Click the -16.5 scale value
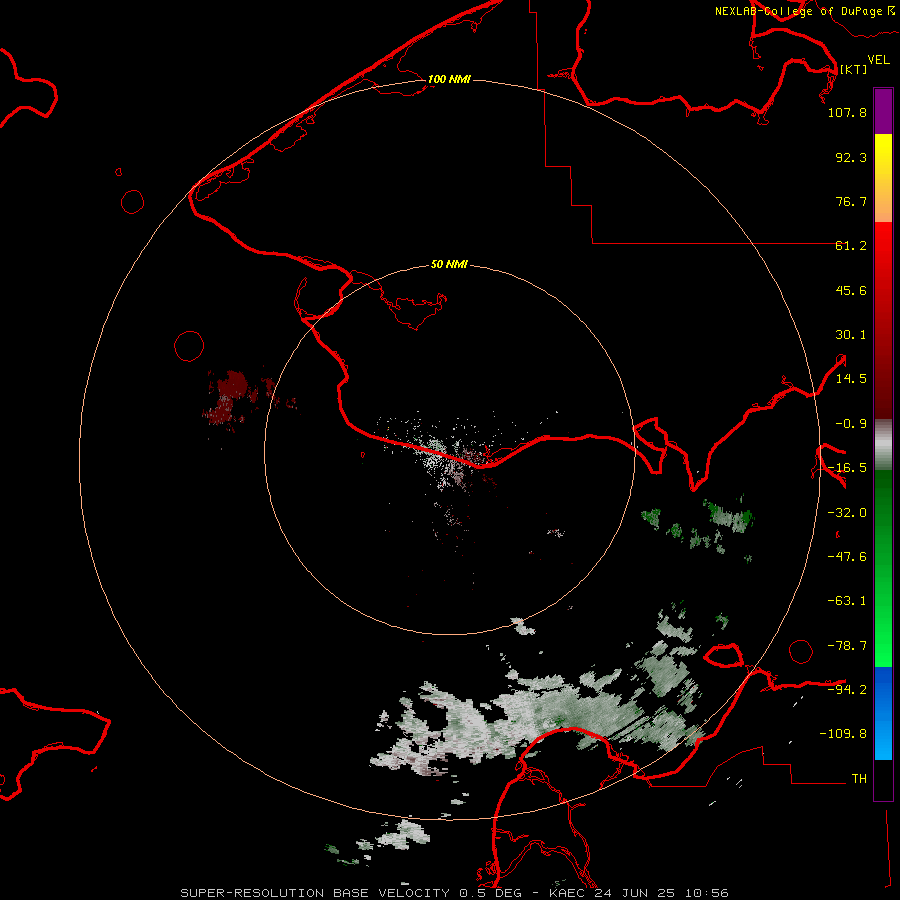 pyautogui.click(x=847, y=468)
